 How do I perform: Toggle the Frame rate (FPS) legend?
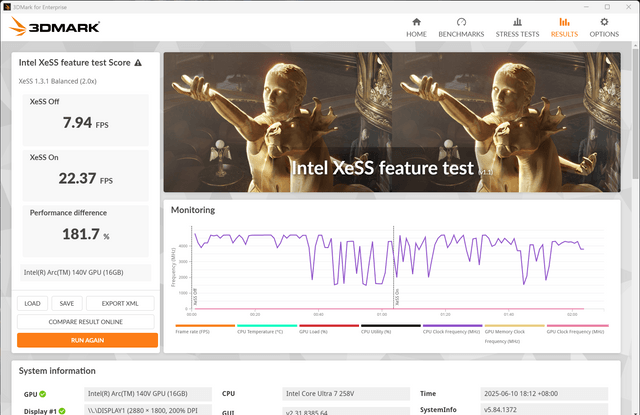pyautogui.click(x=205, y=329)
